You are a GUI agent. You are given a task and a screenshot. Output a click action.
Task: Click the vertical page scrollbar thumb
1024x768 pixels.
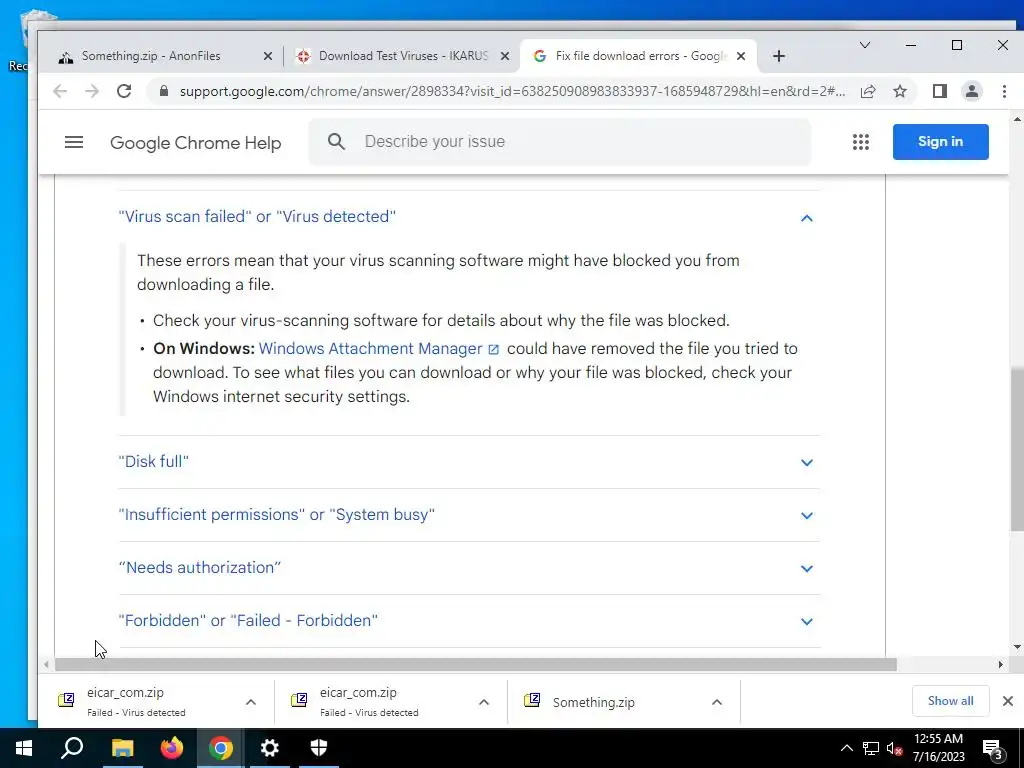point(1017,449)
